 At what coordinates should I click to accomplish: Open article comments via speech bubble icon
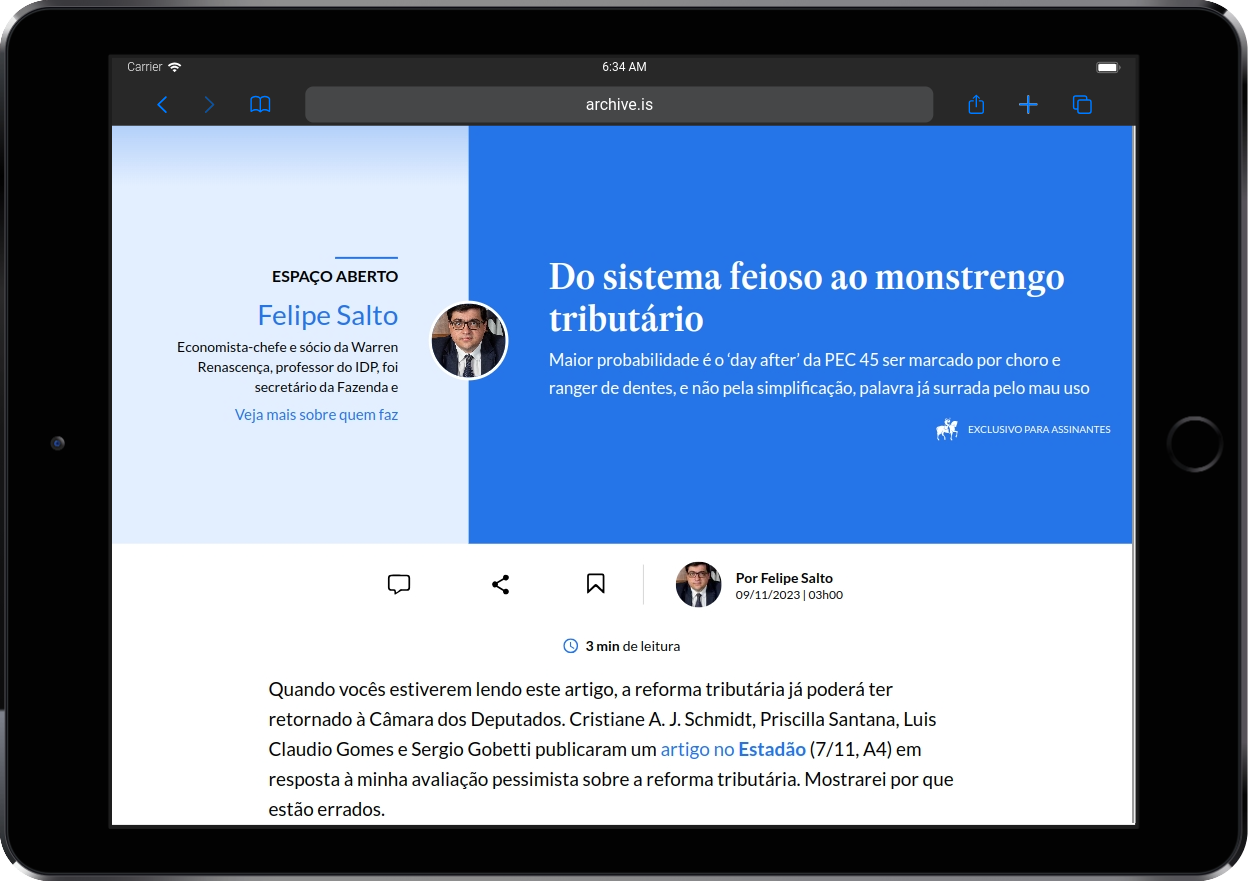point(399,584)
